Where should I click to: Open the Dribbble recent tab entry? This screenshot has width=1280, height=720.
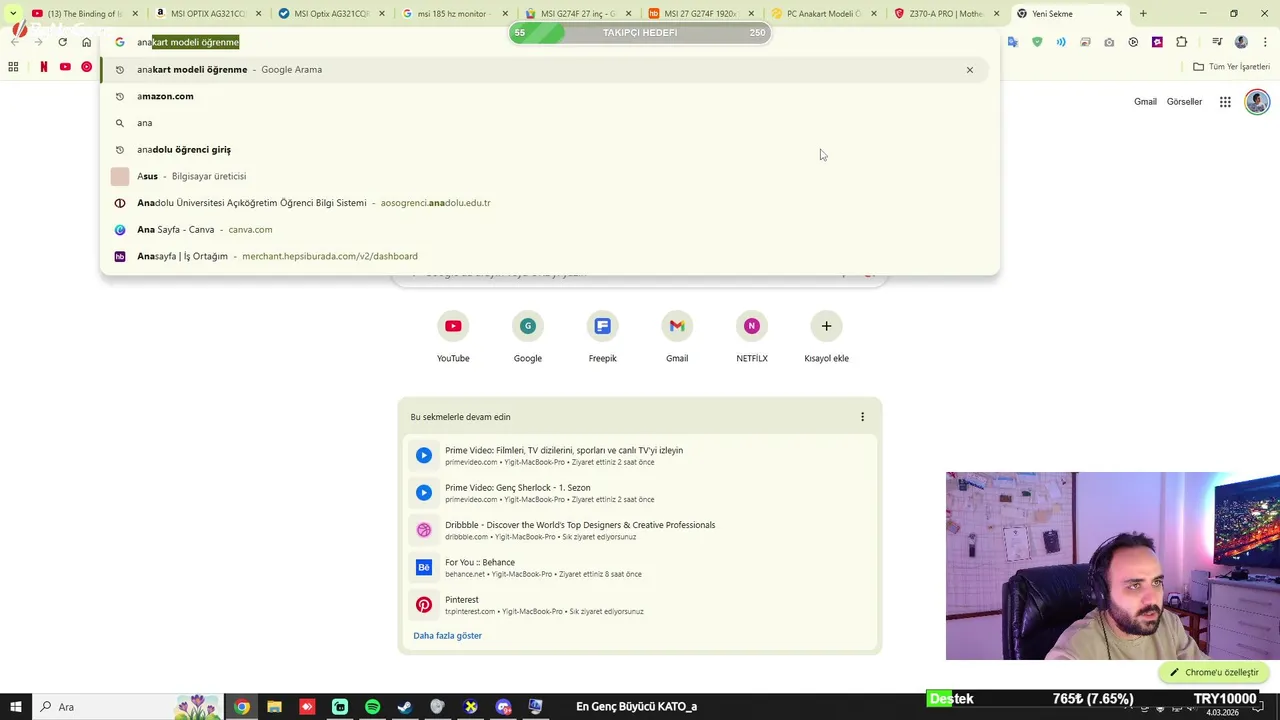point(640,530)
